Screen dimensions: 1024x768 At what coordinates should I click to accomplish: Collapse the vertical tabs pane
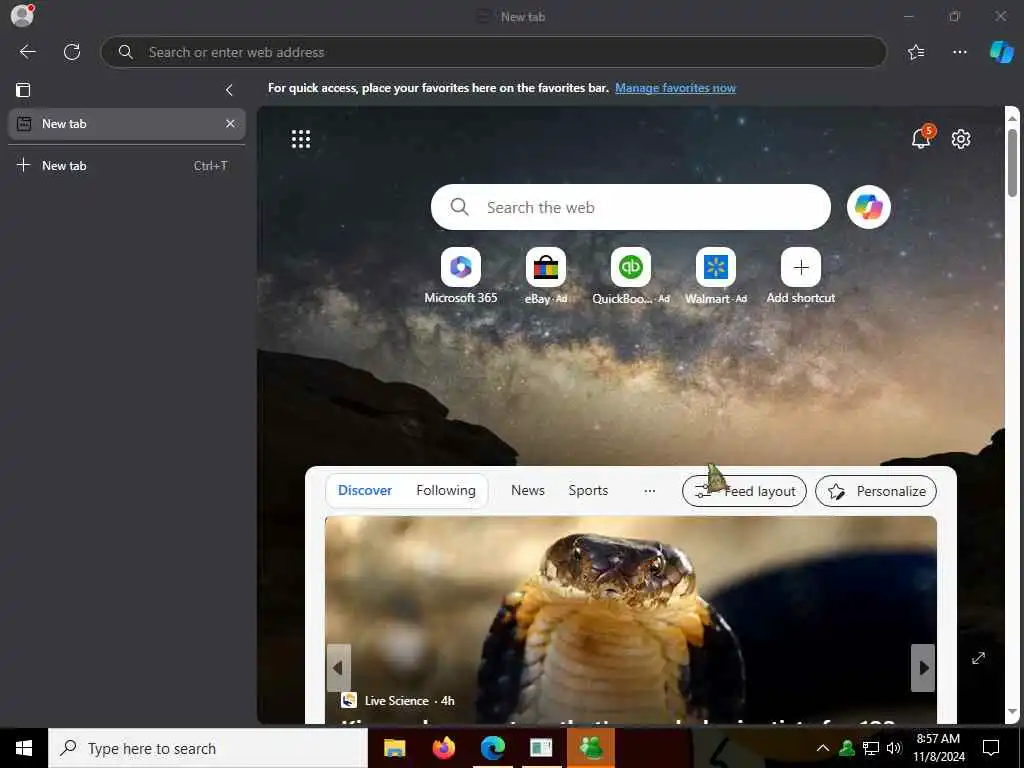coord(229,89)
